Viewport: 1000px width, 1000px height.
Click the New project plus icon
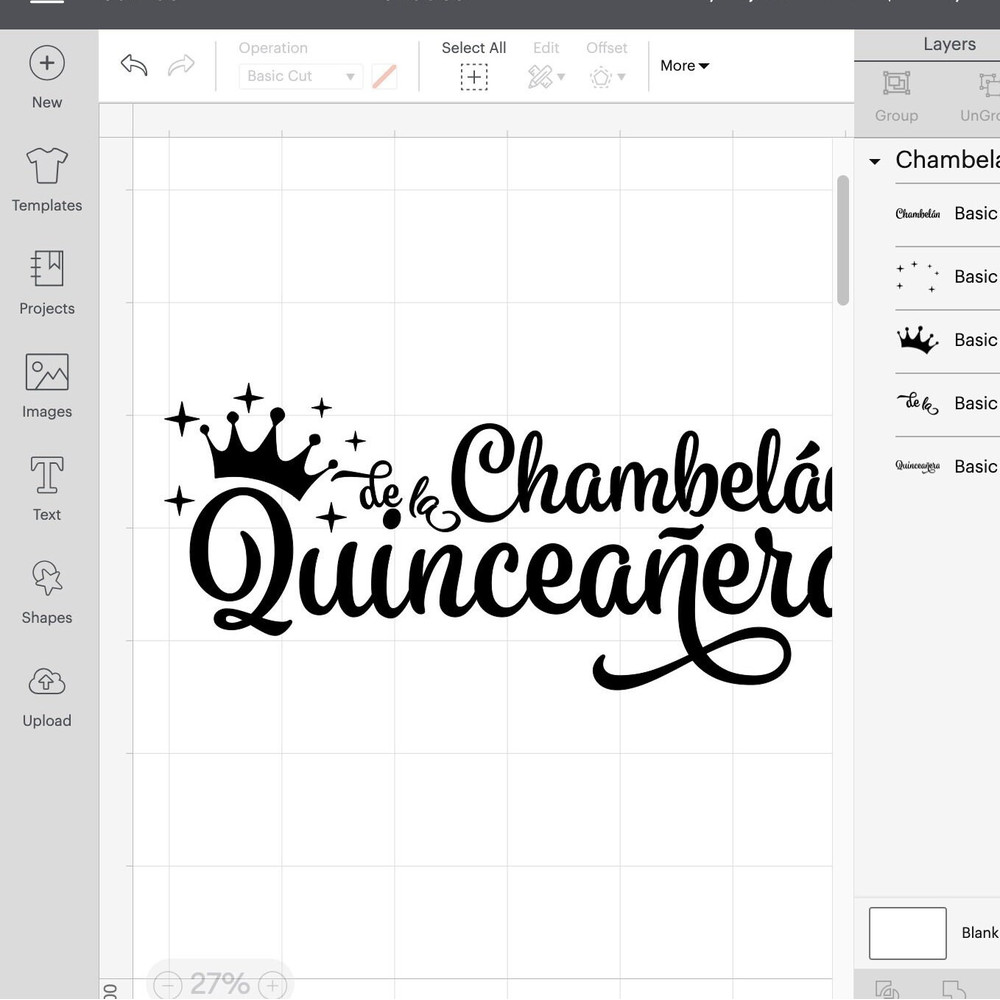(x=47, y=64)
